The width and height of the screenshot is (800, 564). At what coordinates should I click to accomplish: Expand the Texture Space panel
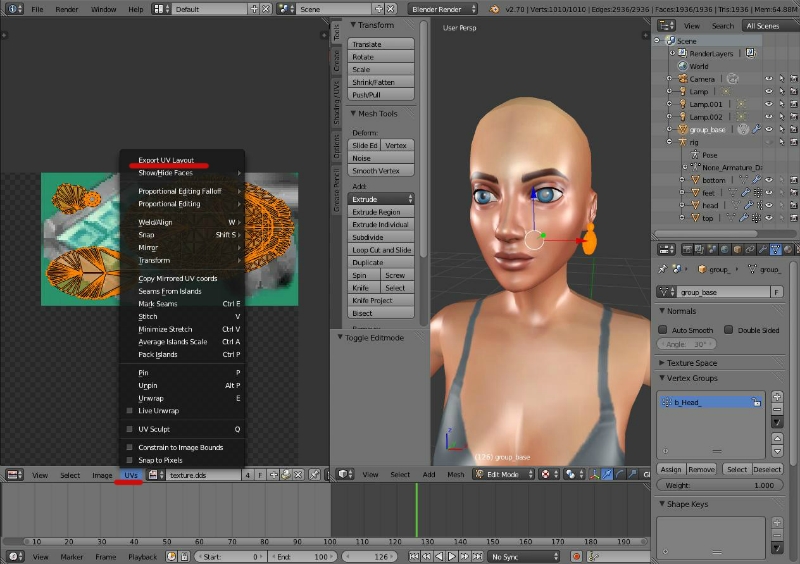pyautogui.click(x=693, y=362)
